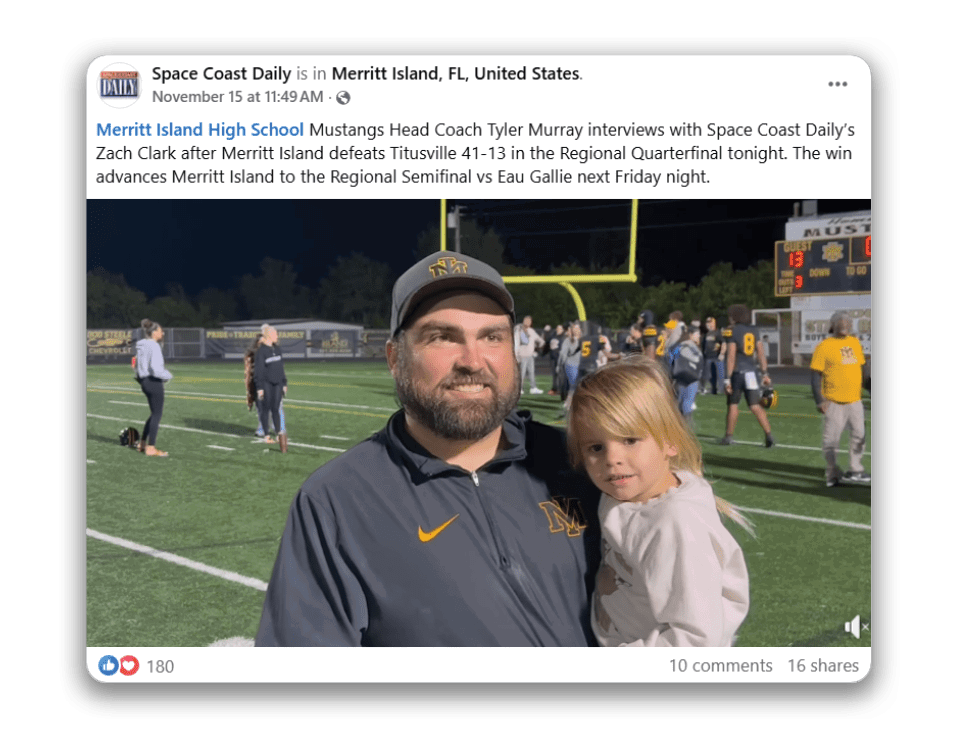This screenshot has height=745, width=959.
Task: View the 180 reactions count
Action: pyautogui.click(x=160, y=666)
